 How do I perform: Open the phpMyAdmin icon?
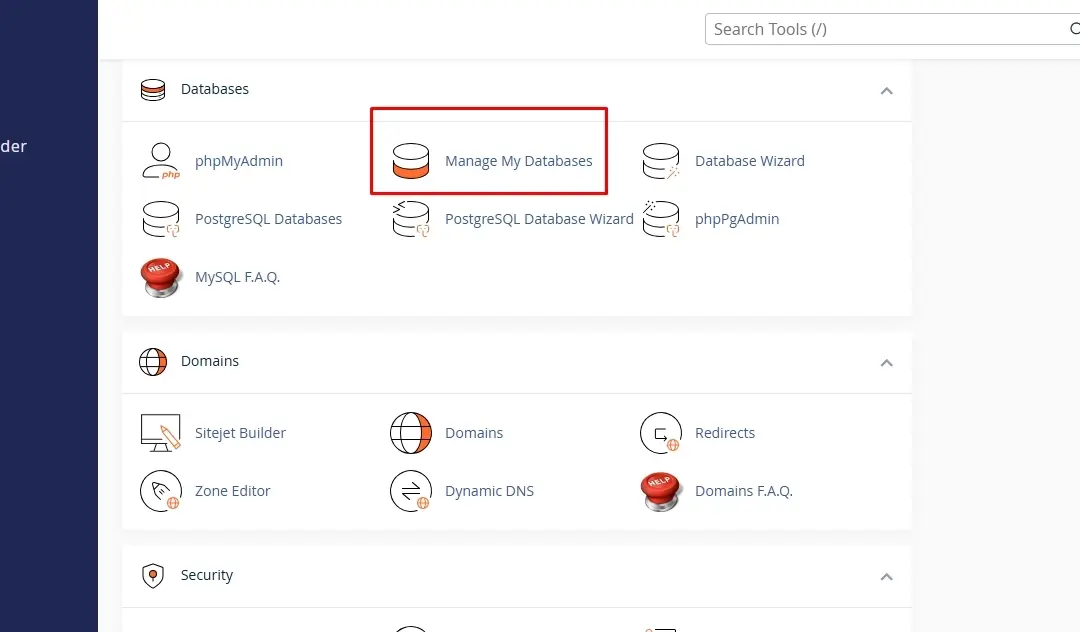[161, 161]
